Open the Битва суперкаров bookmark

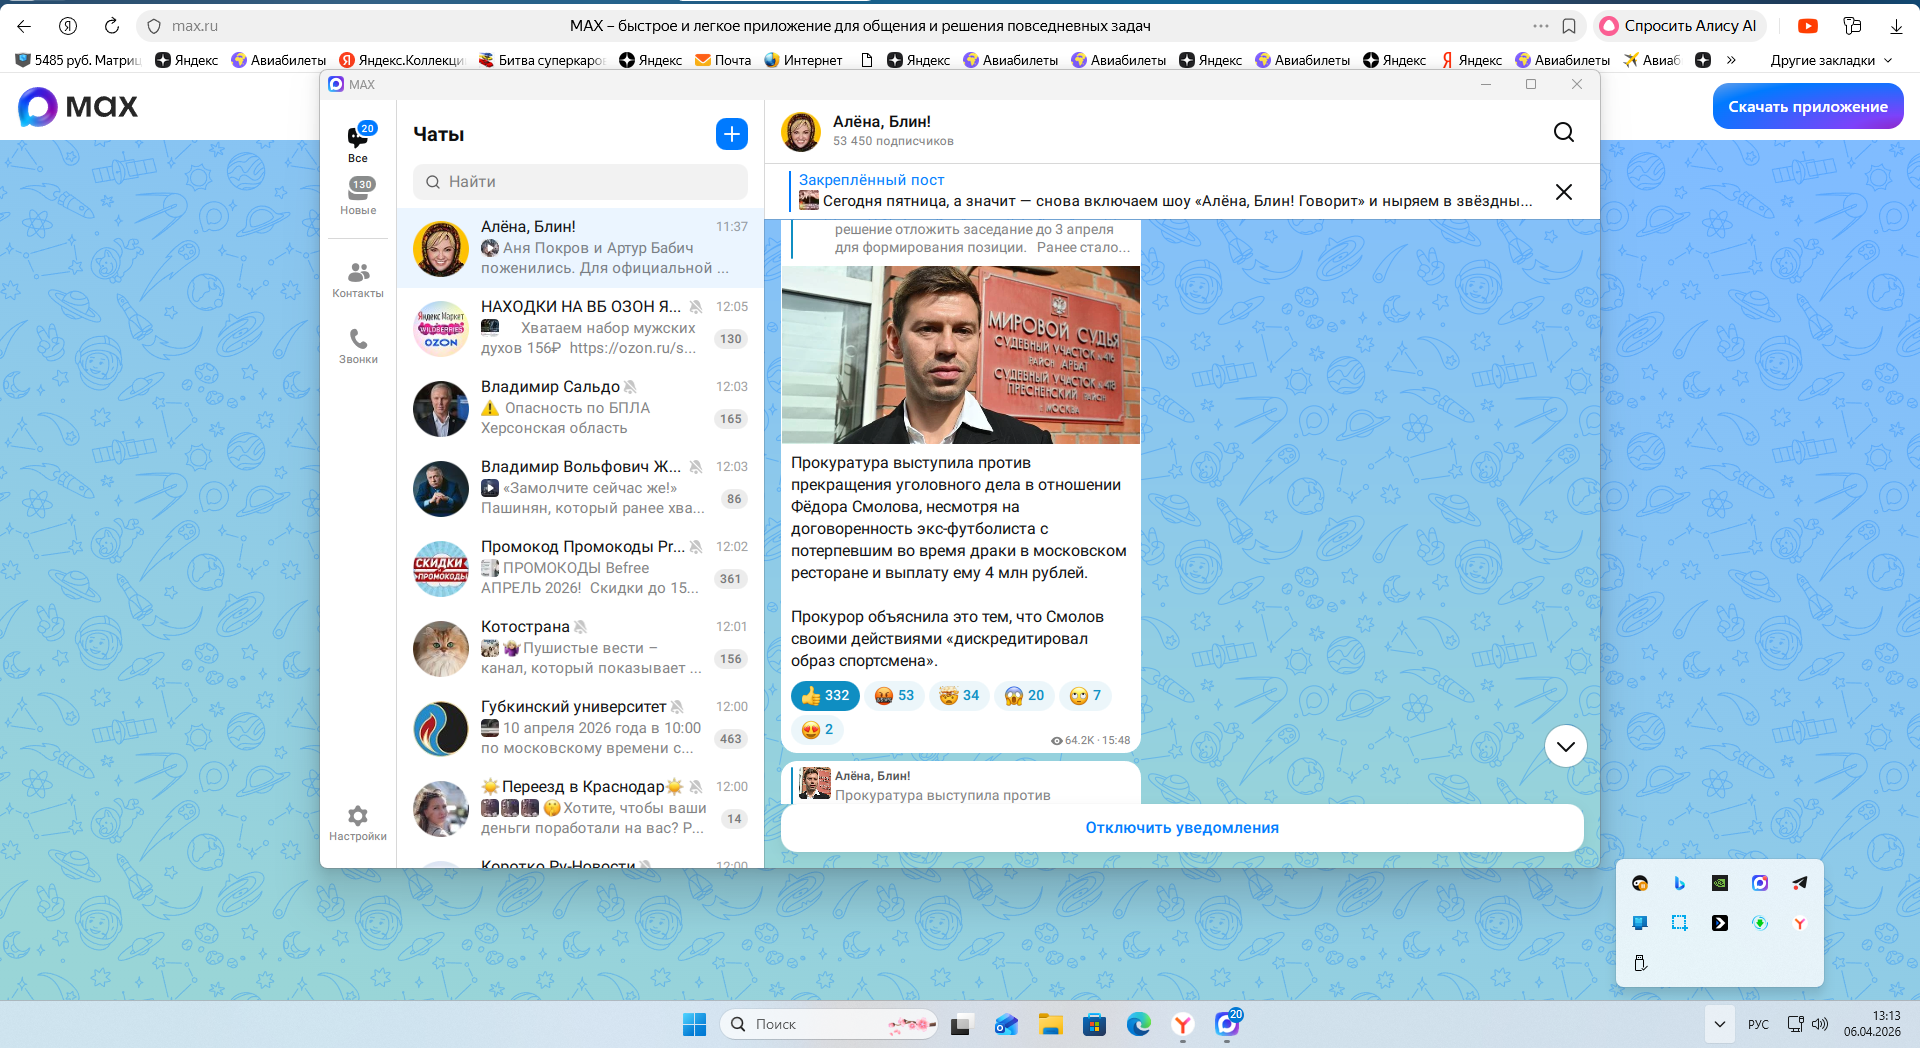[x=542, y=60]
